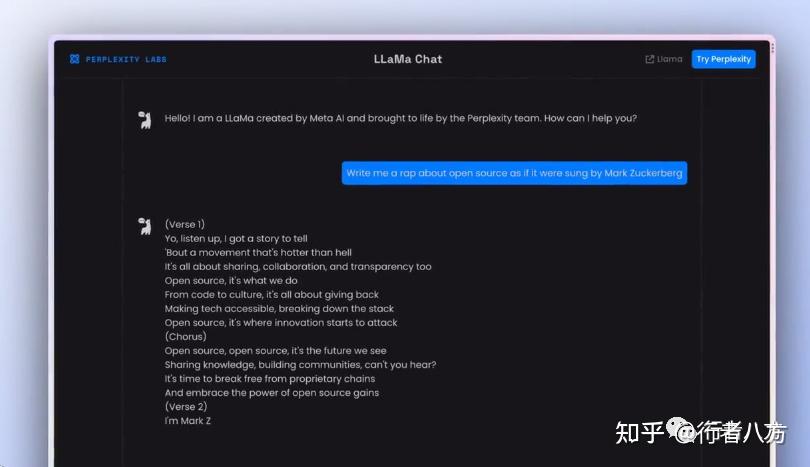Click the llama avatar beside the greeting message

tap(145, 120)
